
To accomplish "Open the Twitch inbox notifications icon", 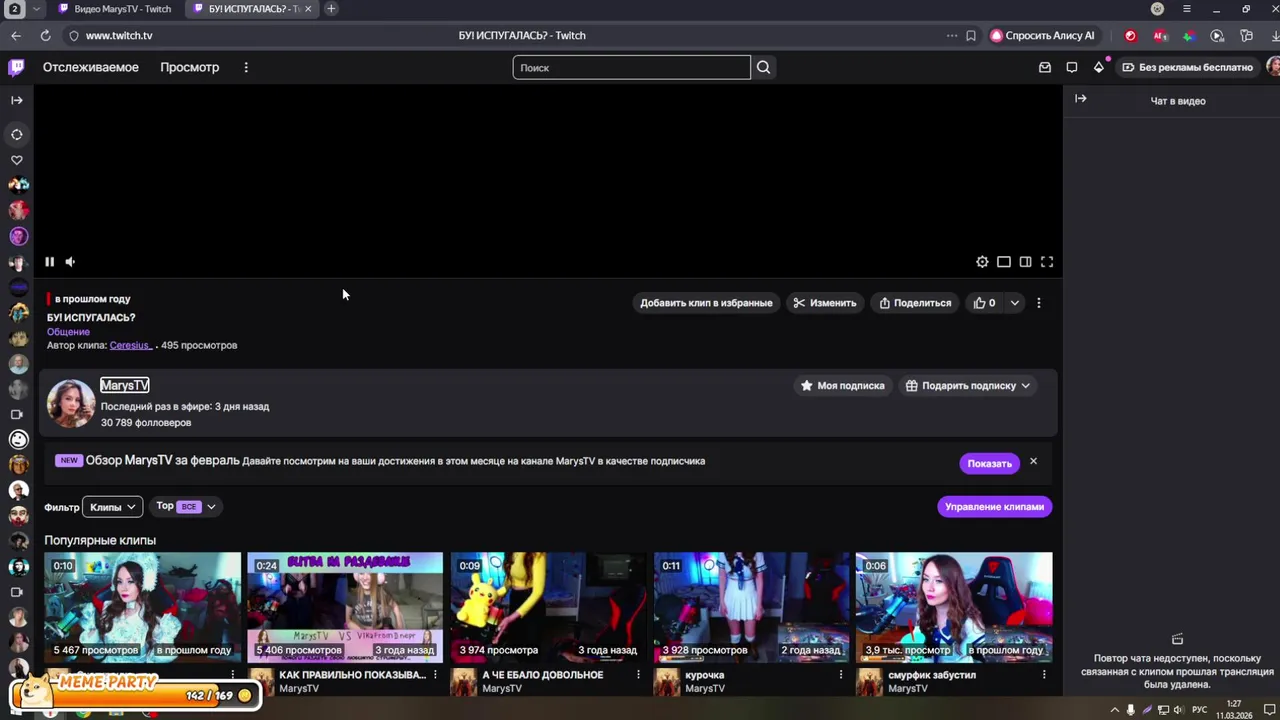I will pyautogui.click(x=1045, y=67).
